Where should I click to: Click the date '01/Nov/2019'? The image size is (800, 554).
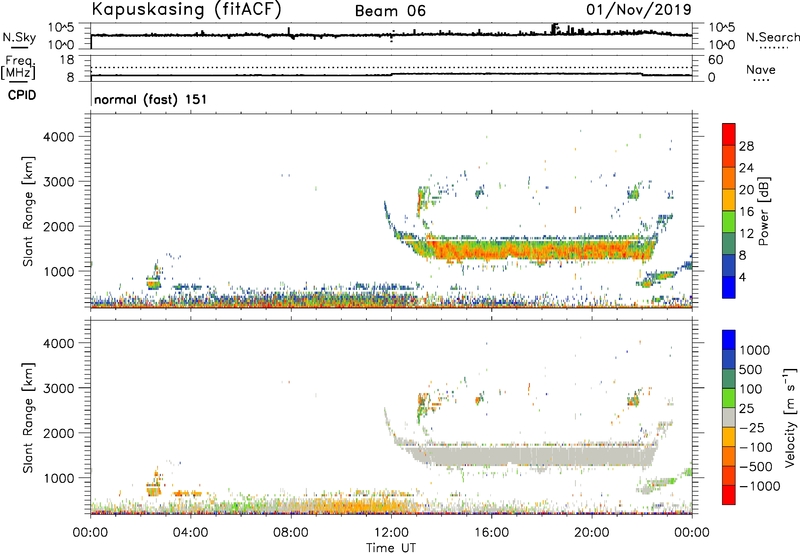point(639,9)
